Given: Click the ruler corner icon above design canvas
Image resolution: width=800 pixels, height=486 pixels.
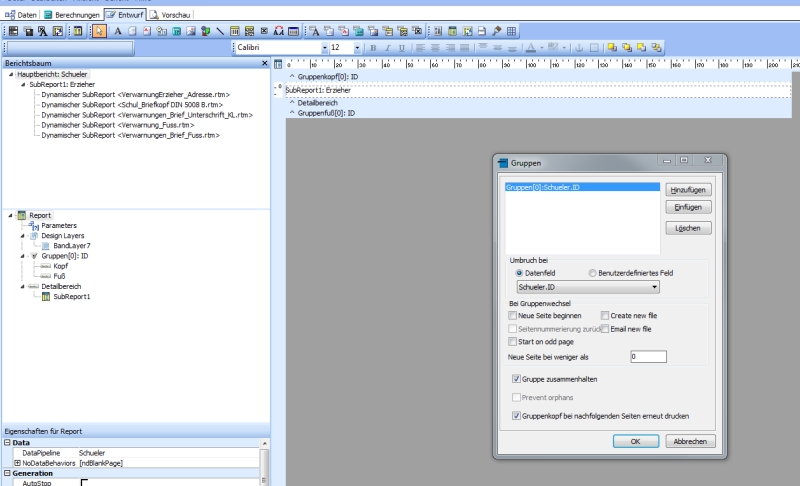Looking at the screenshot, I should click(x=278, y=64).
